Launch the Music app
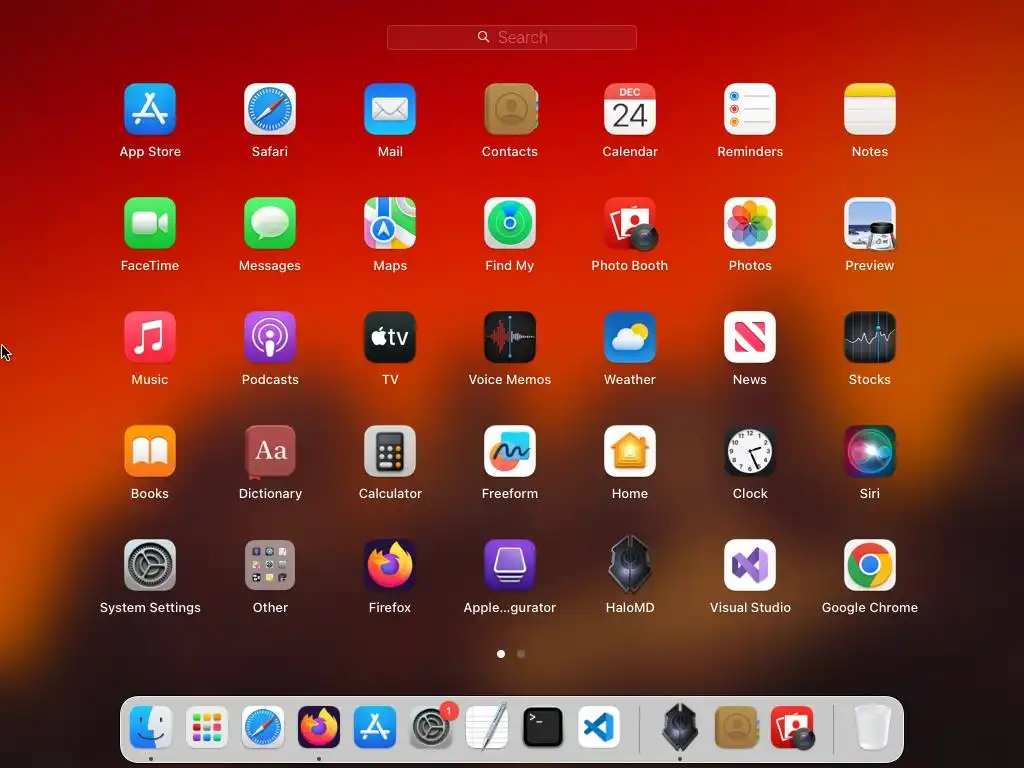This screenshot has height=768, width=1024. (x=150, y=337)
